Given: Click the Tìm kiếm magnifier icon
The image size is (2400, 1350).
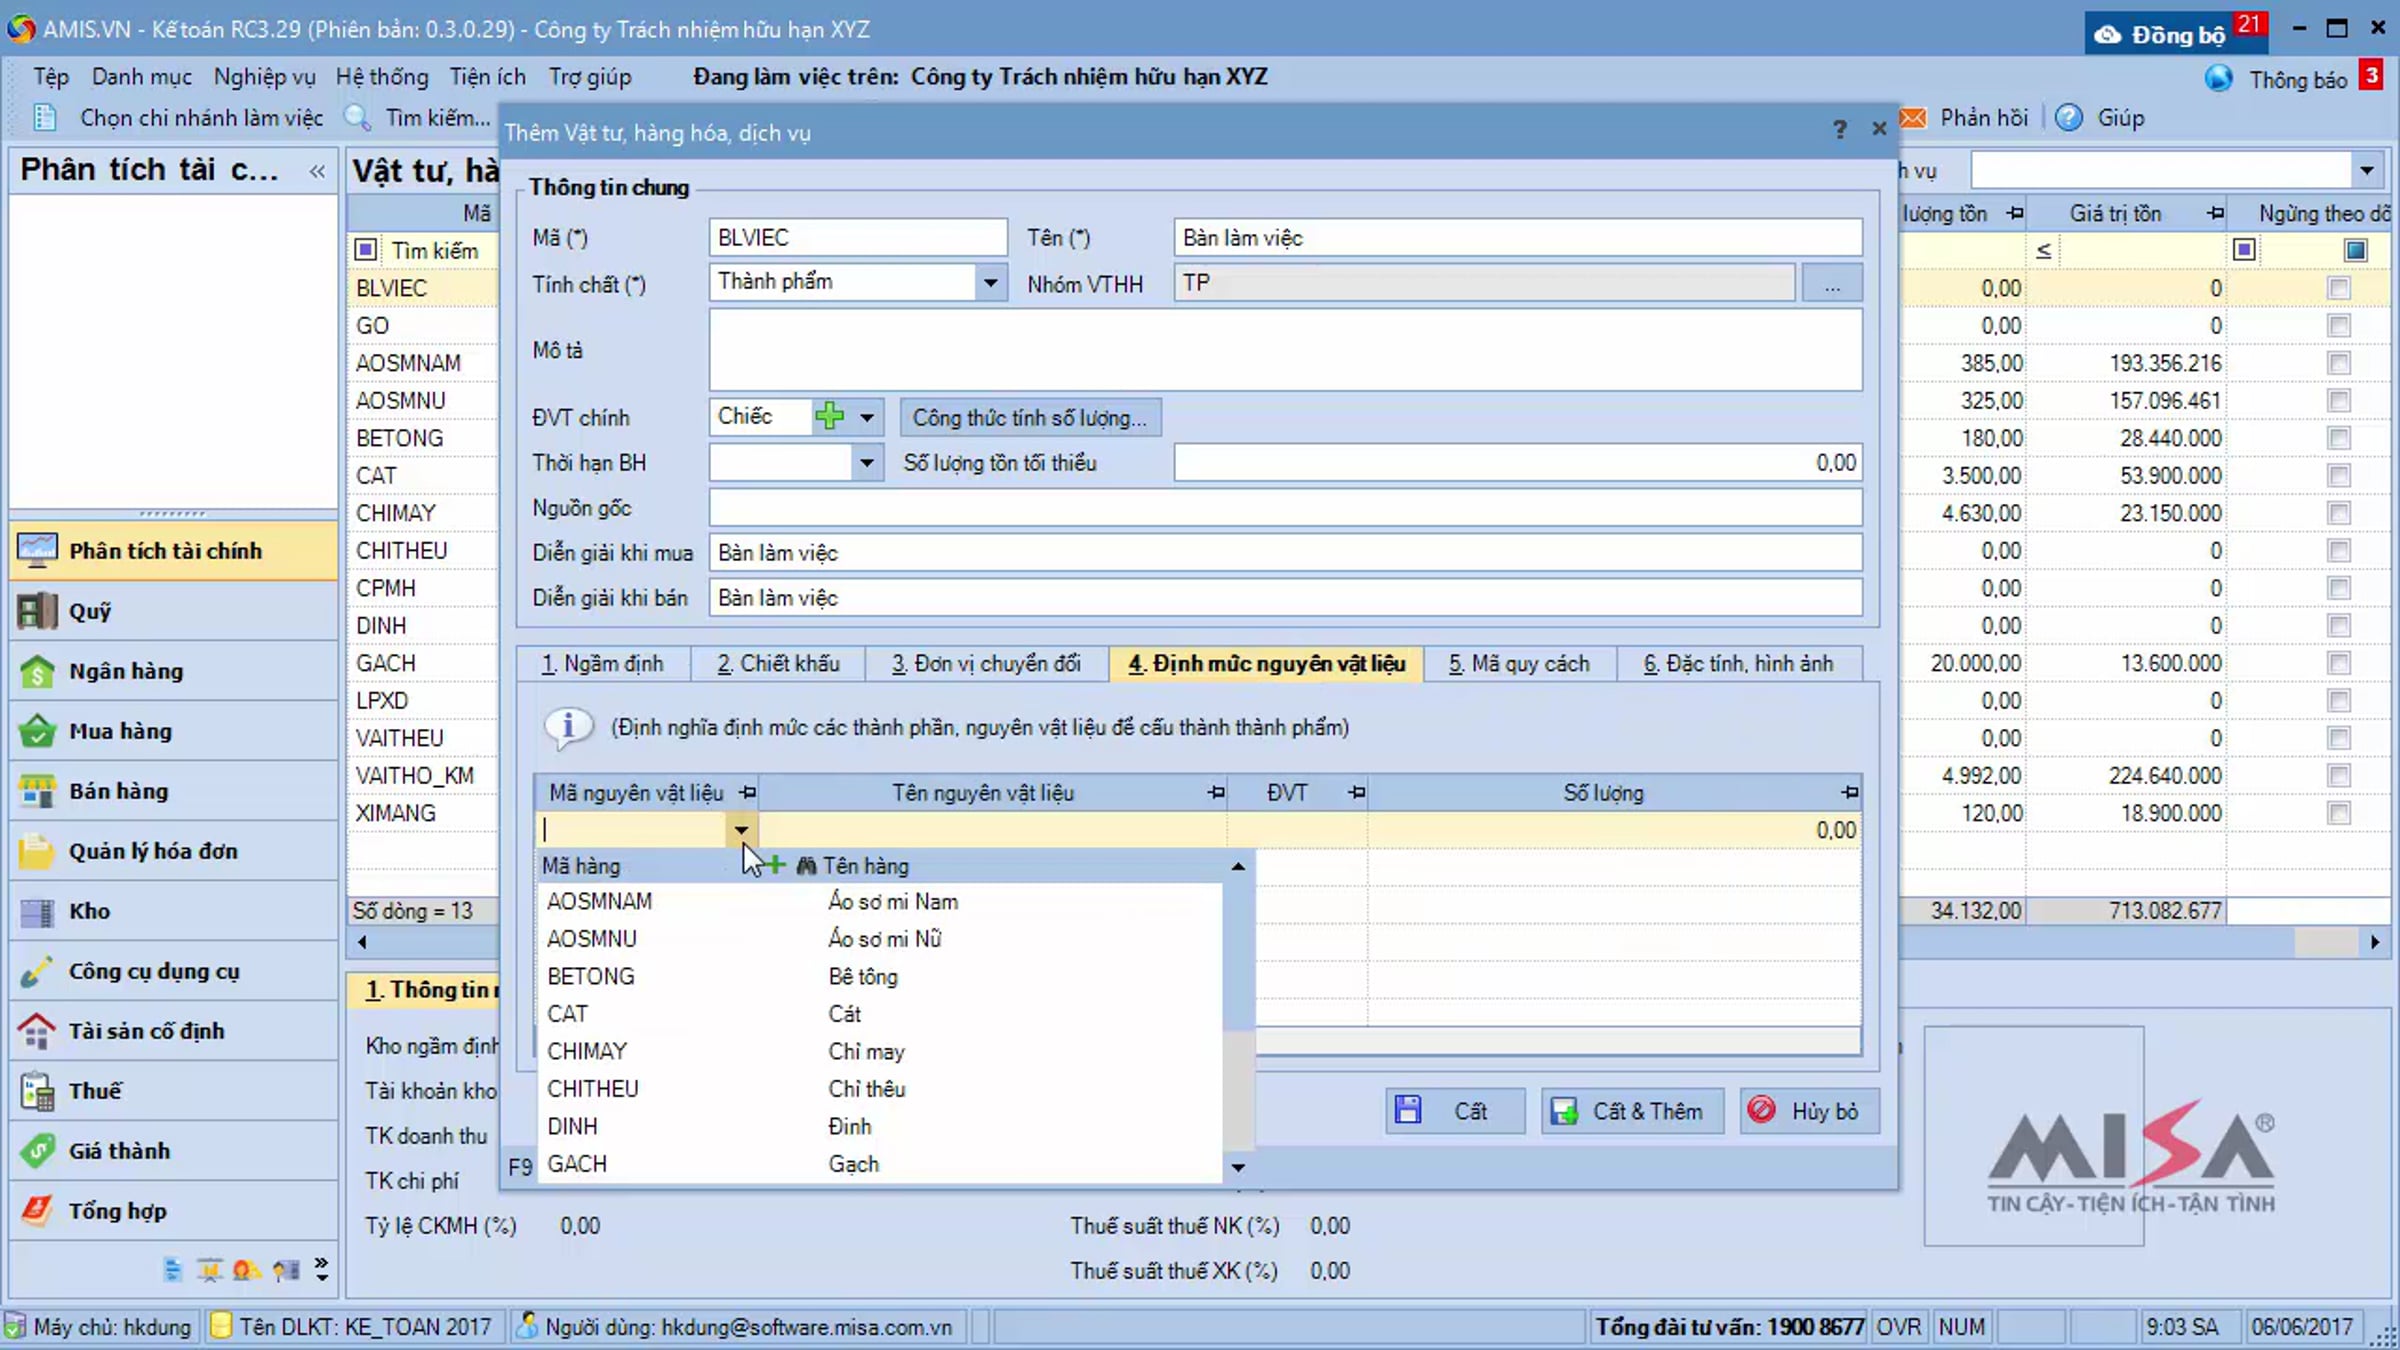Looking at the screenshot, I should point(357,118).
